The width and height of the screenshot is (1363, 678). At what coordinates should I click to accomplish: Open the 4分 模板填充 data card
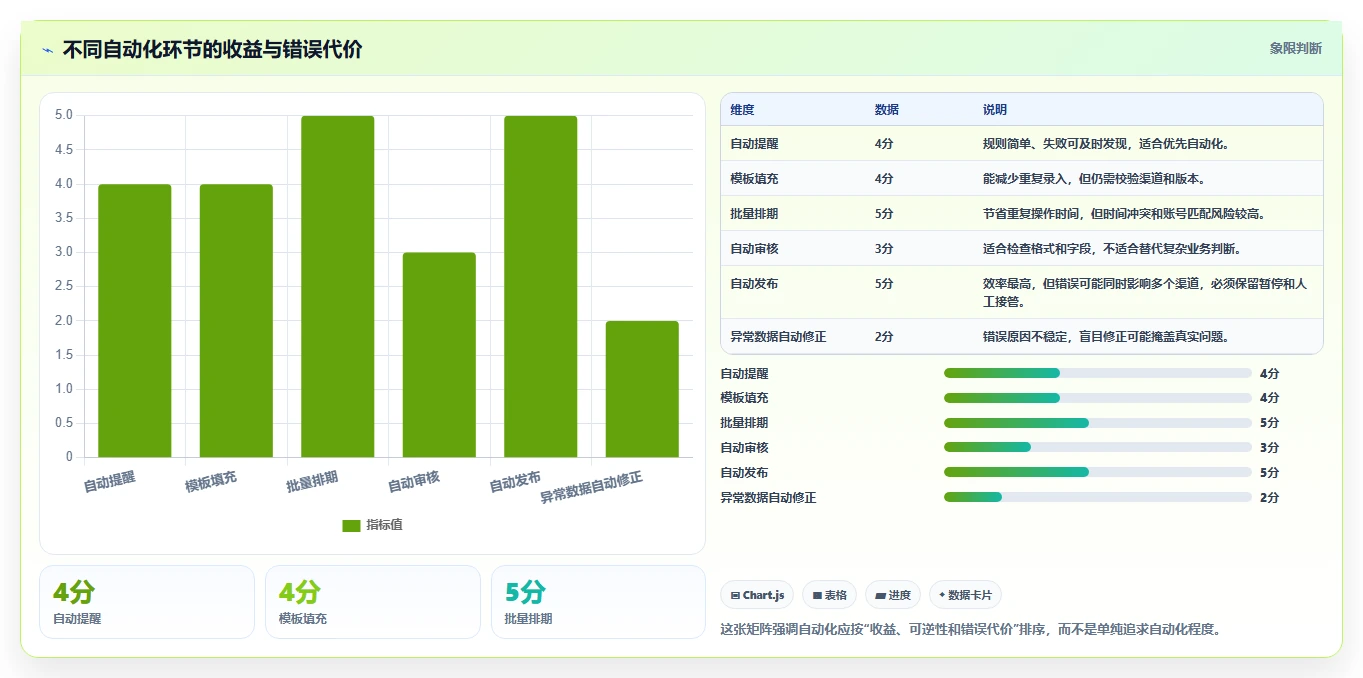(x=373, y=602)
